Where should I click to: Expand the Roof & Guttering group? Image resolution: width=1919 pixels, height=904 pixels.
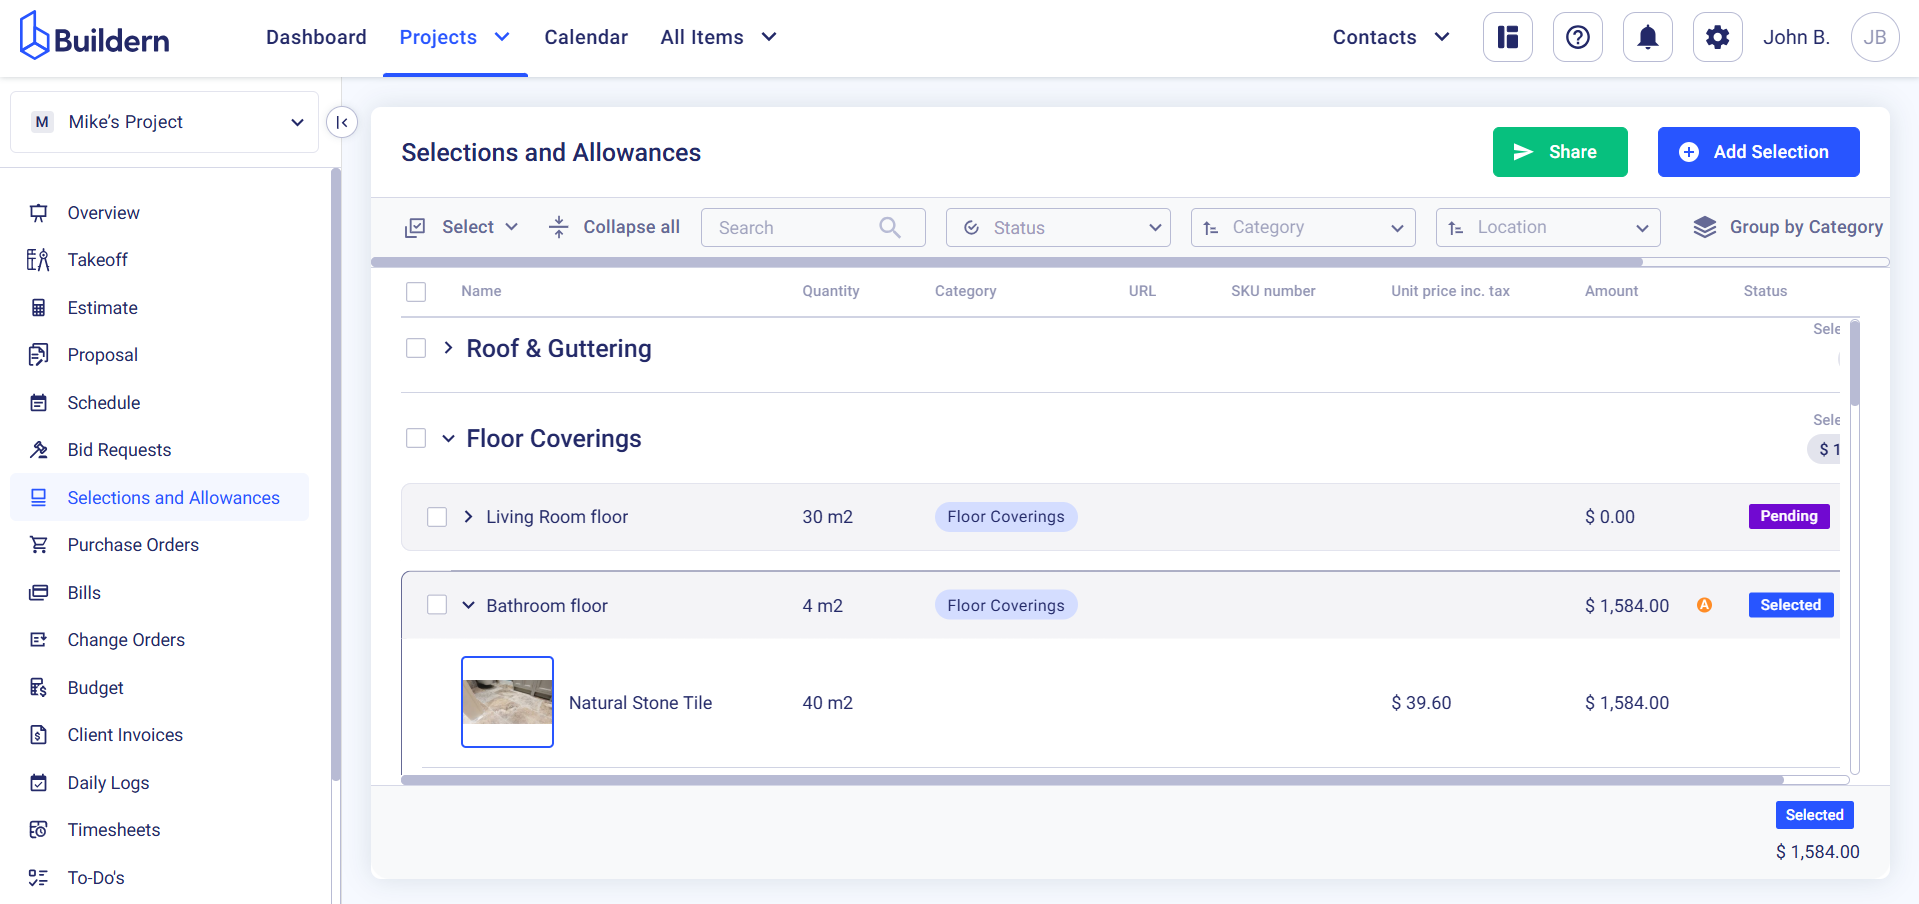click(448, 348)
